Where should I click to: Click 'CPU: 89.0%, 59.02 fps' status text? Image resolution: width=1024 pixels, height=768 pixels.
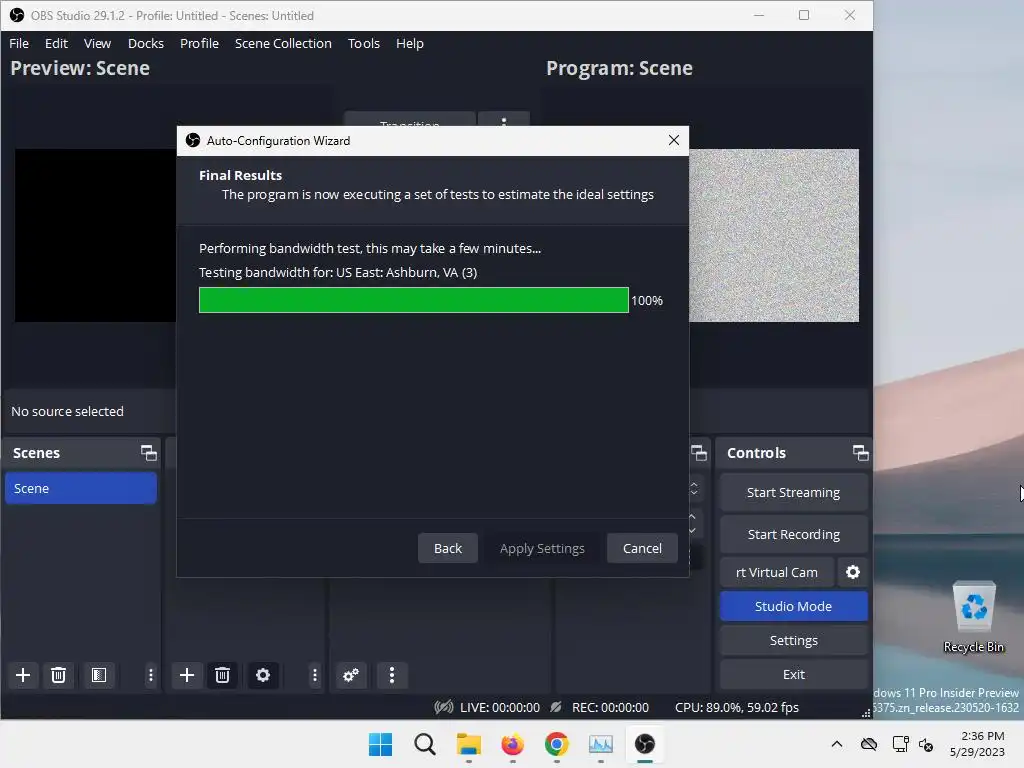click(737, 707)
